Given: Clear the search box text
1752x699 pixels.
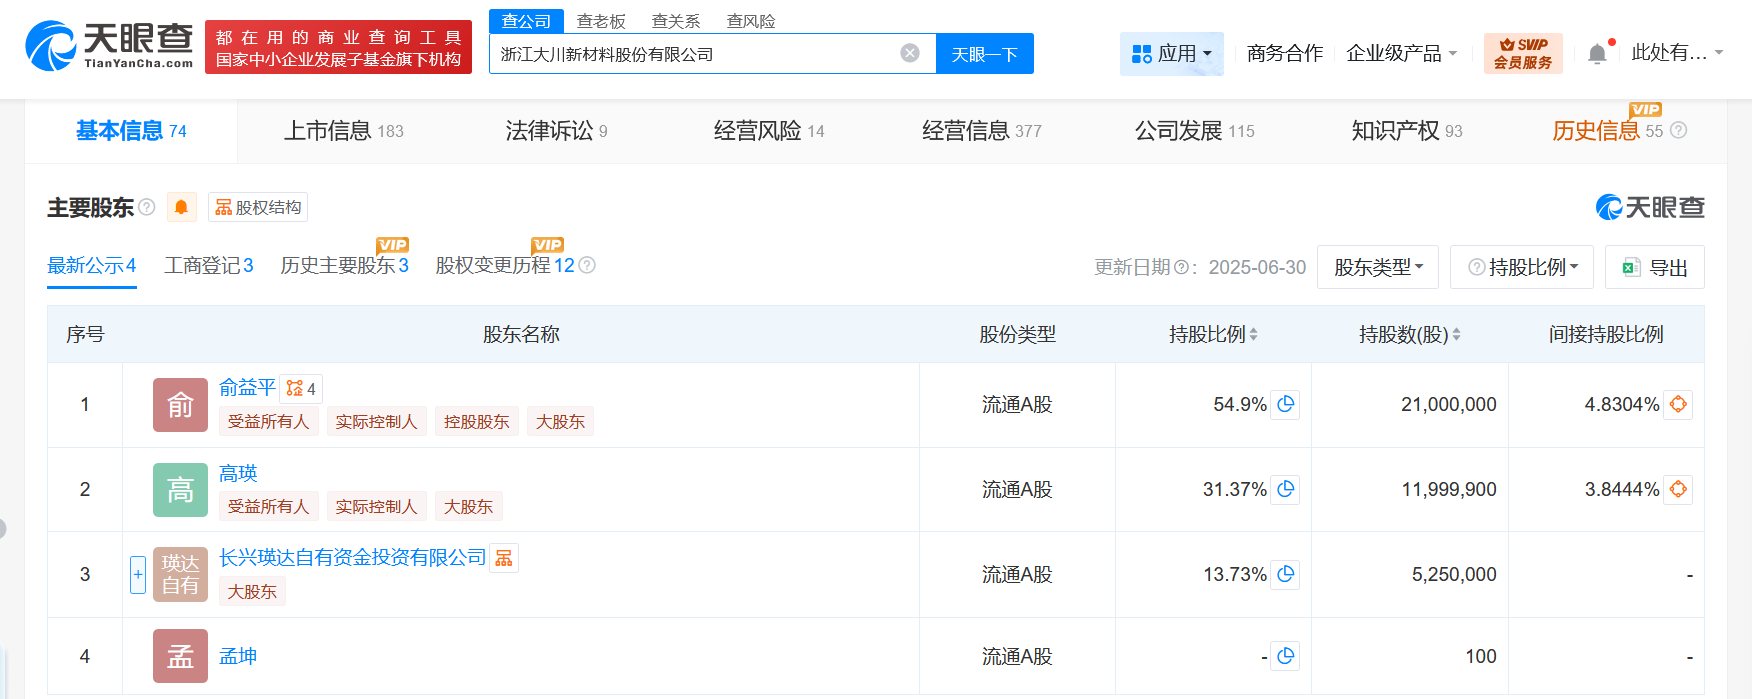Looking at the screenshot, I should 910,53.
